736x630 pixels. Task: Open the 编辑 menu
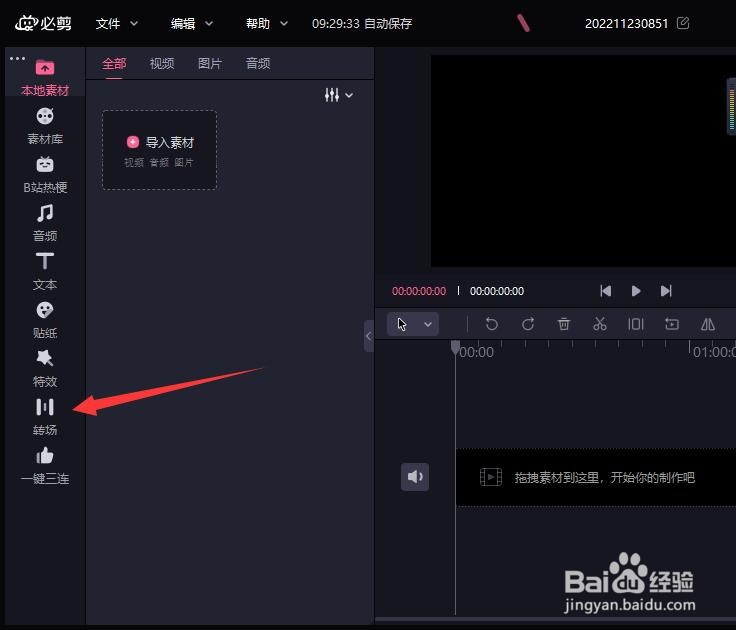click(x=192, y=23)
